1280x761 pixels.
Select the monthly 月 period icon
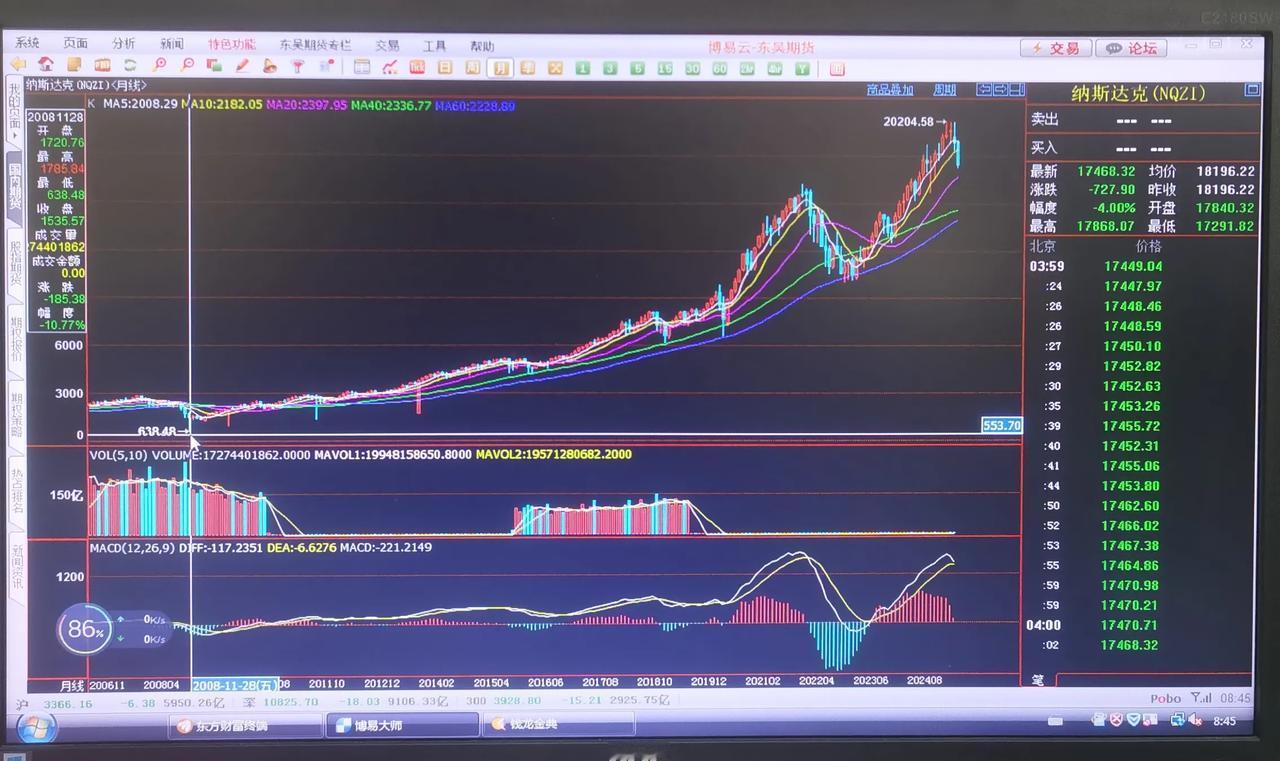click(501, 68)
